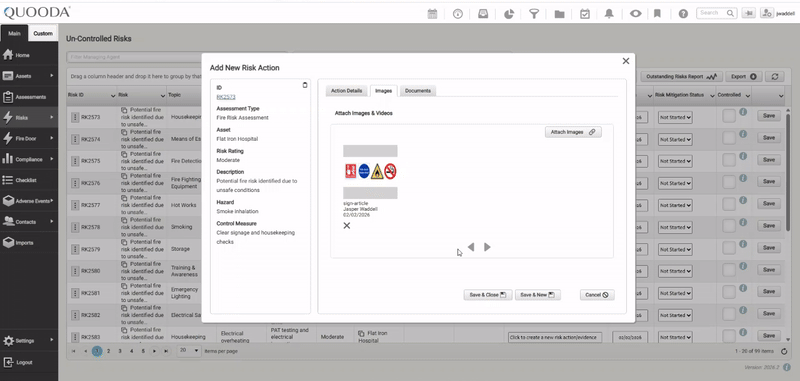
Task: Click the eye watch icon in toolbar
Action: (635, 14)
